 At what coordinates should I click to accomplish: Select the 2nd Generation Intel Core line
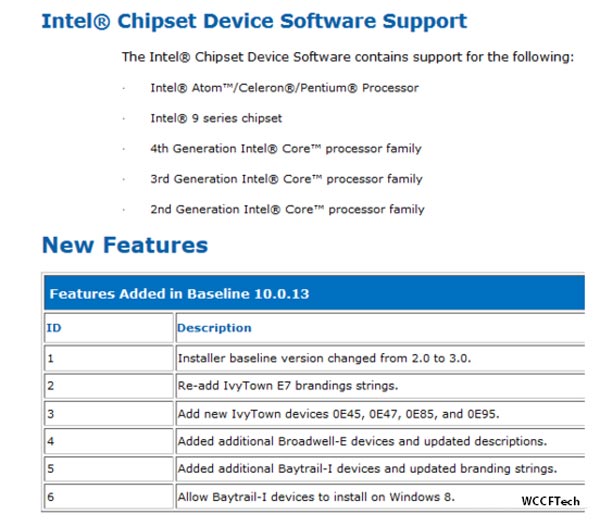(x=287, y=209)
